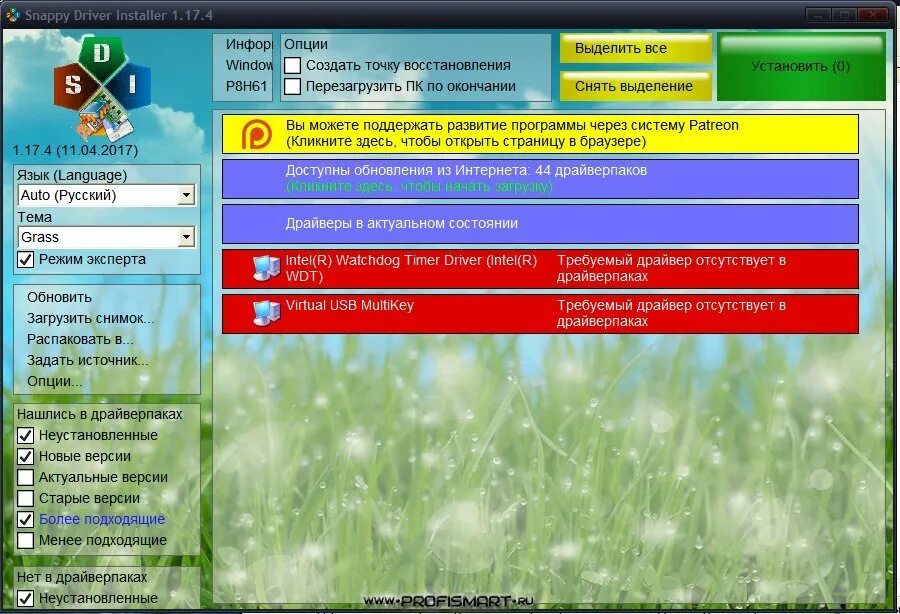
Task: Click the system info panel showing P8H61
Action: pyautogui.click(x=243, y=67)
